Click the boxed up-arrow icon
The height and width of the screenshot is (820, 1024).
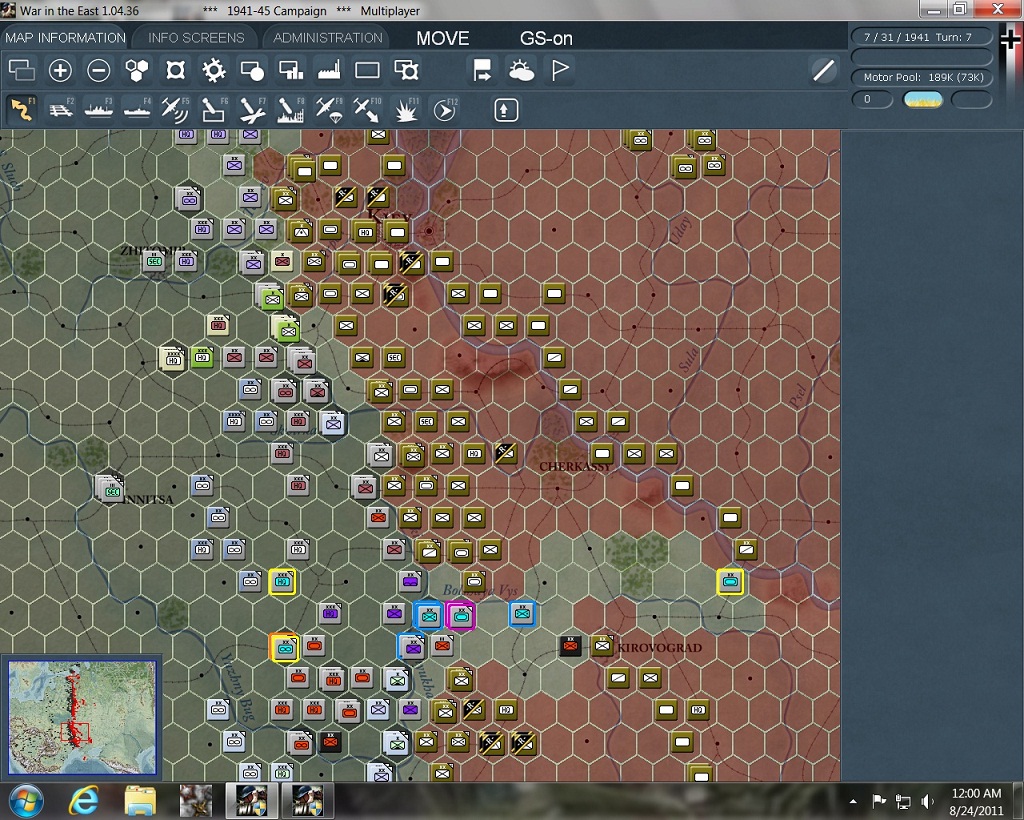(x=505, y=110)
